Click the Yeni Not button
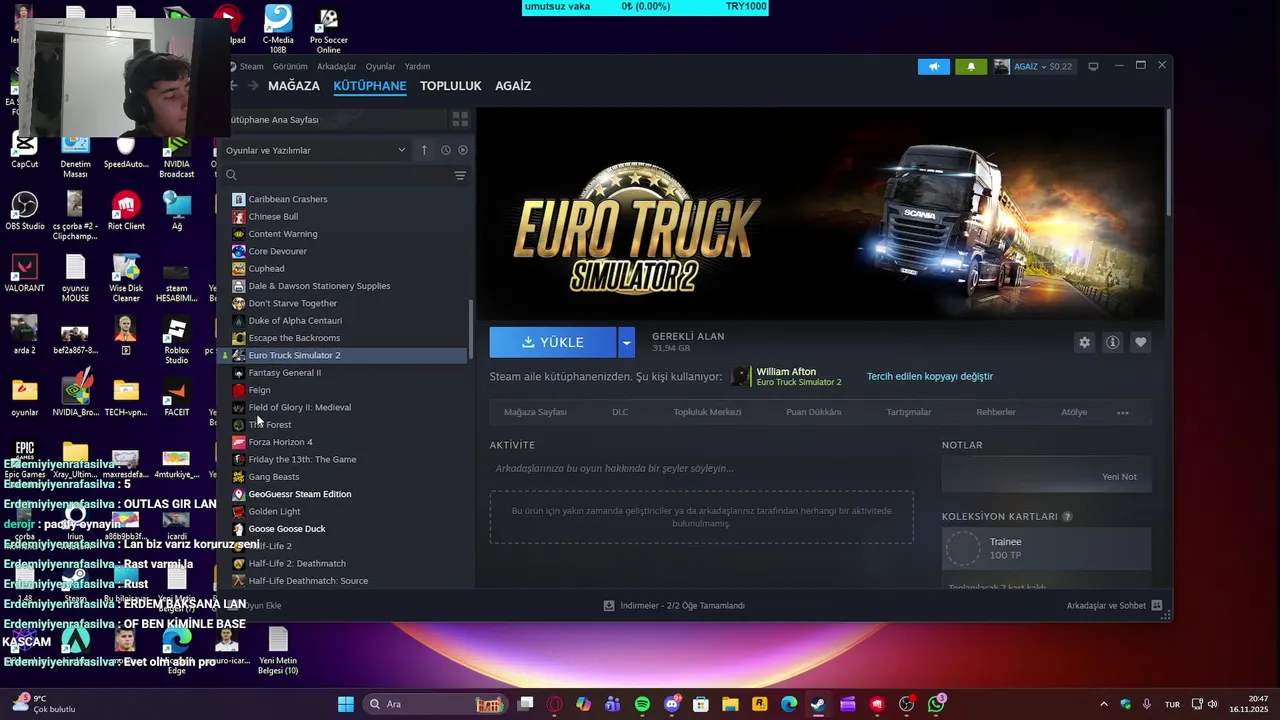Screen dimensions: 1280x720 pos(1119,477)
